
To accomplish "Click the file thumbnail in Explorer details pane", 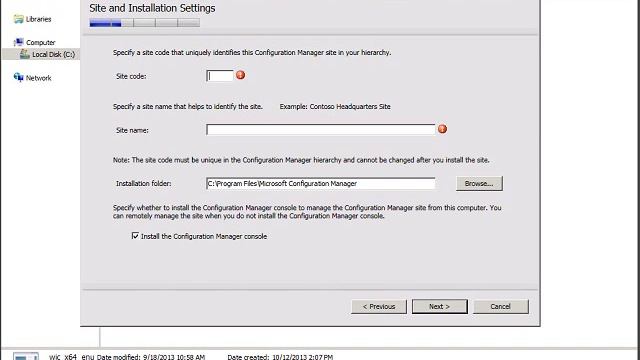I will tap(26, 356).
